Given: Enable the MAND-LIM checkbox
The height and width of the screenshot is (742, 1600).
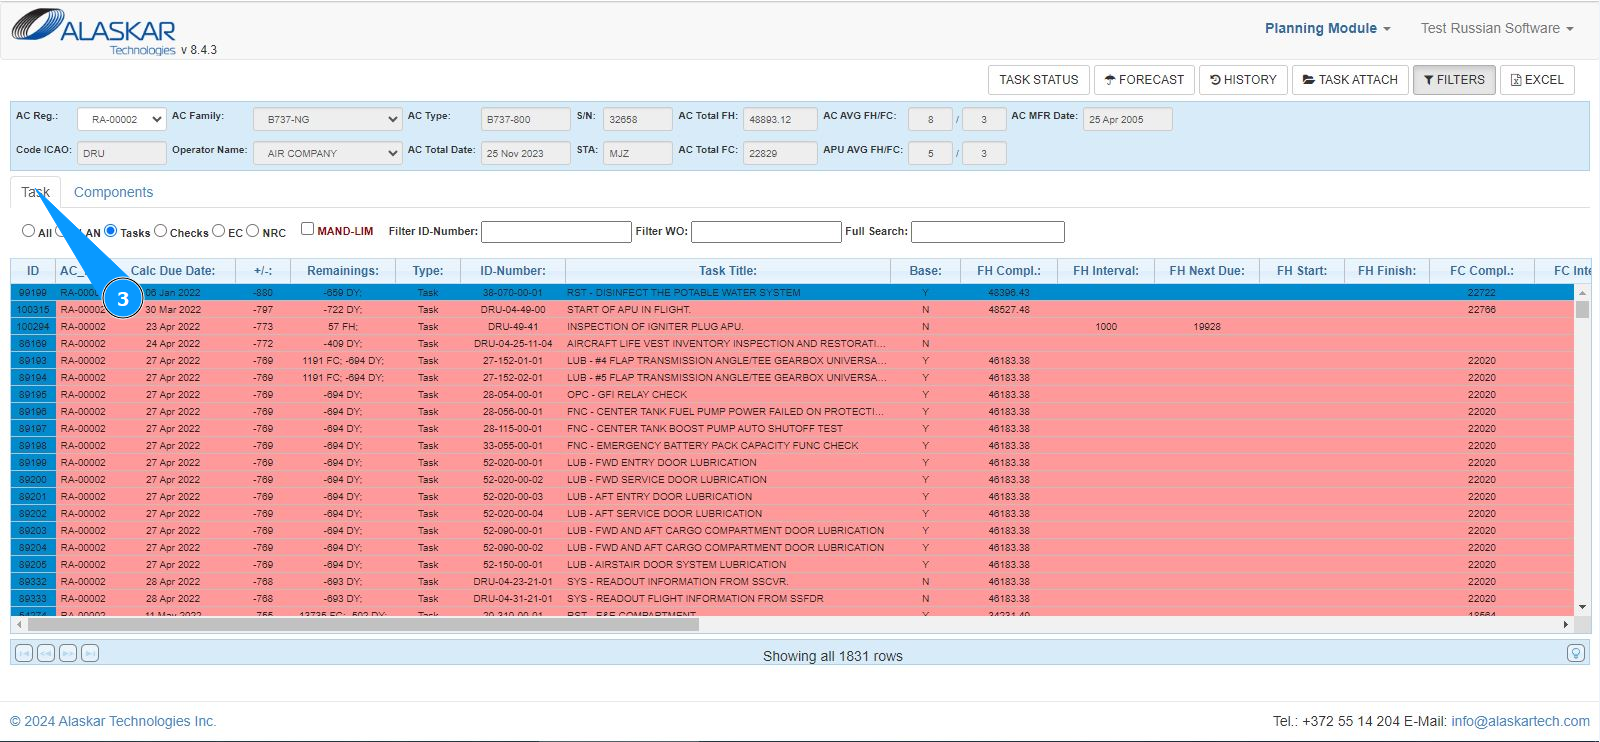Looking at the screenshot, I should tap(308, 229).
